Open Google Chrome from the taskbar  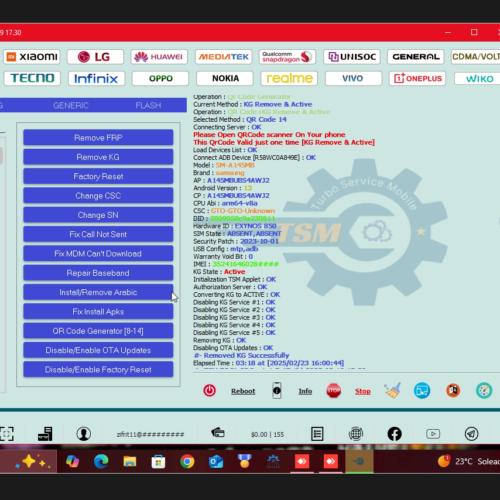coord(187,462)
